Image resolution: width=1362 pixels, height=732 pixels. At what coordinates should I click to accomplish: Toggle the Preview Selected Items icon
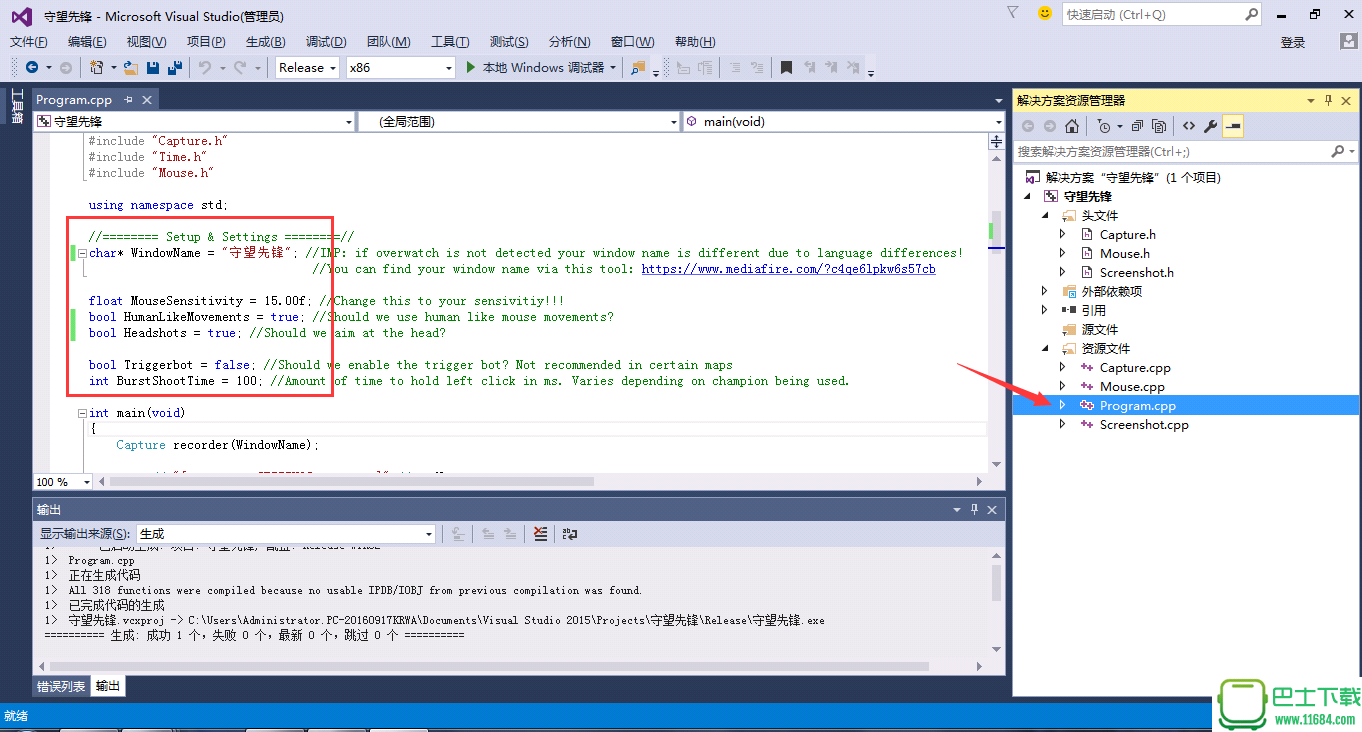(x=1232, y=126)
